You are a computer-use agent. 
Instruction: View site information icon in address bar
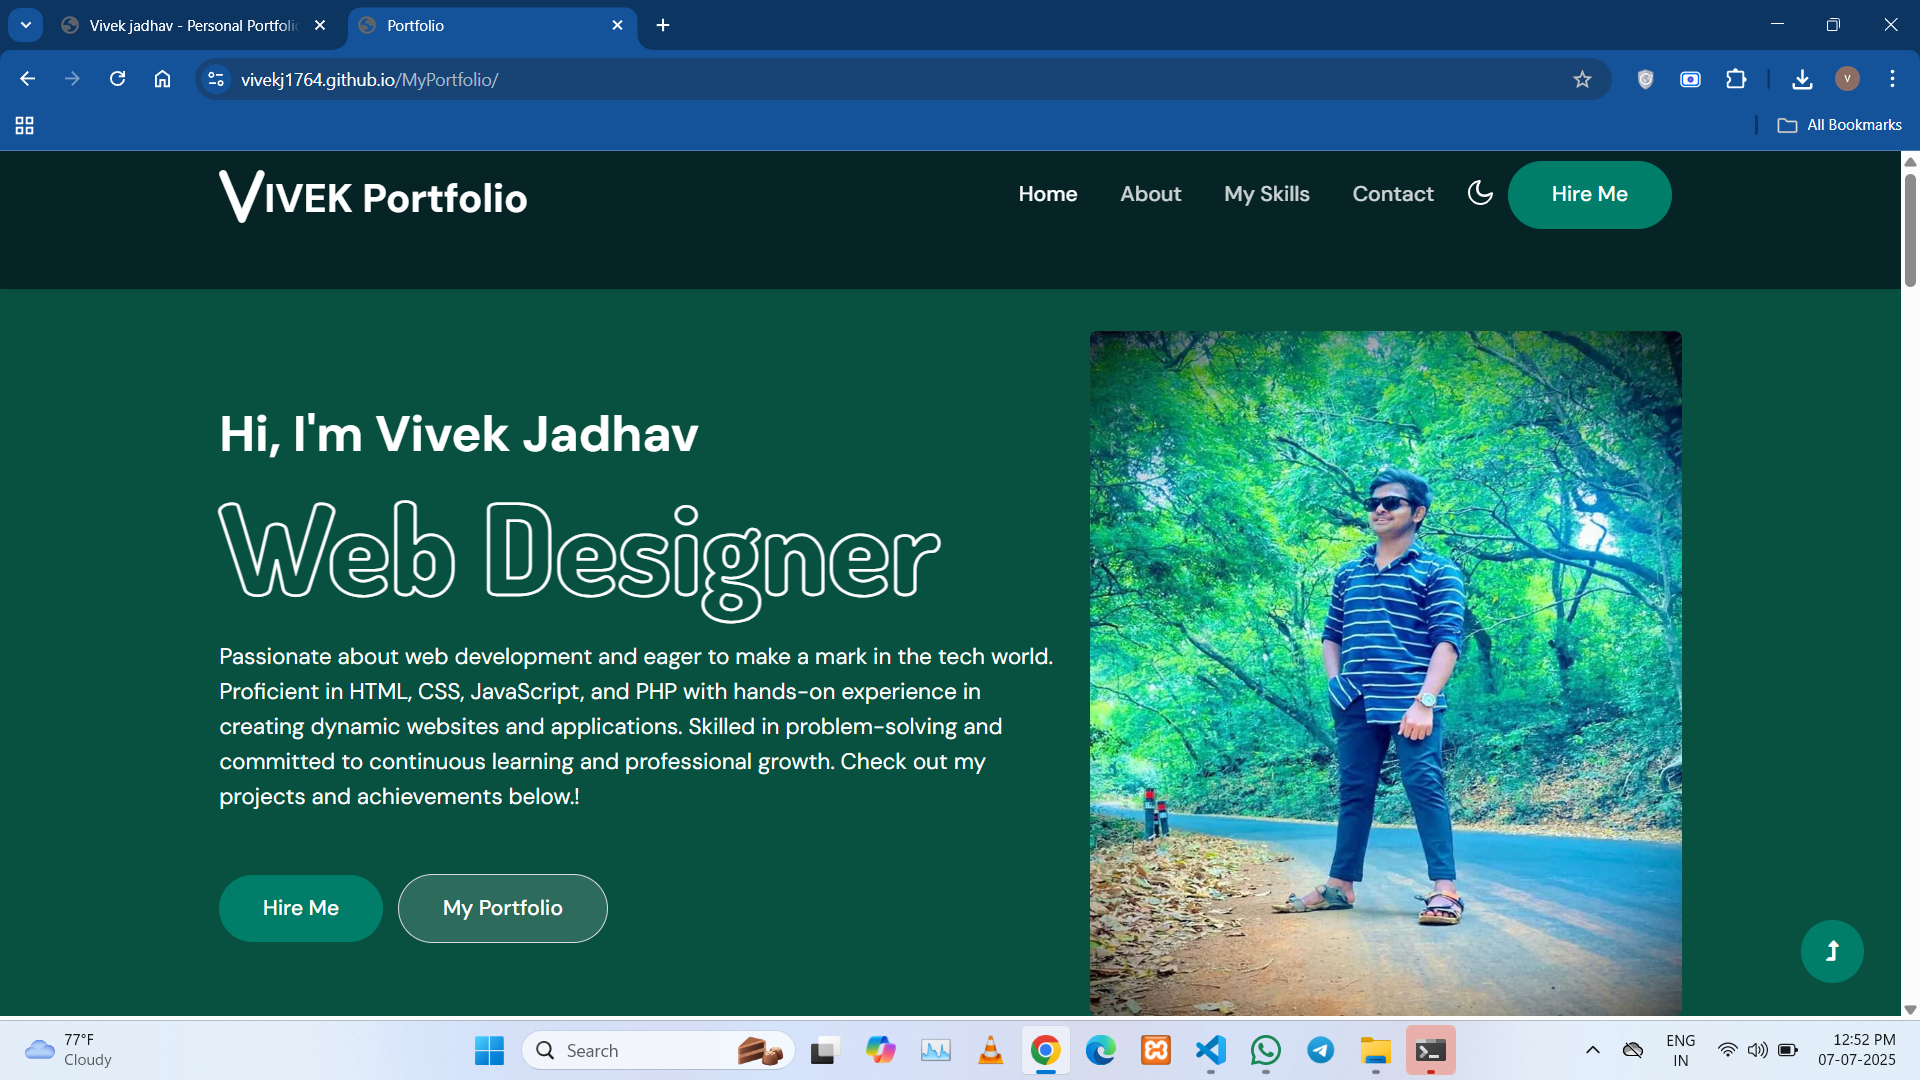coord(216,79)
